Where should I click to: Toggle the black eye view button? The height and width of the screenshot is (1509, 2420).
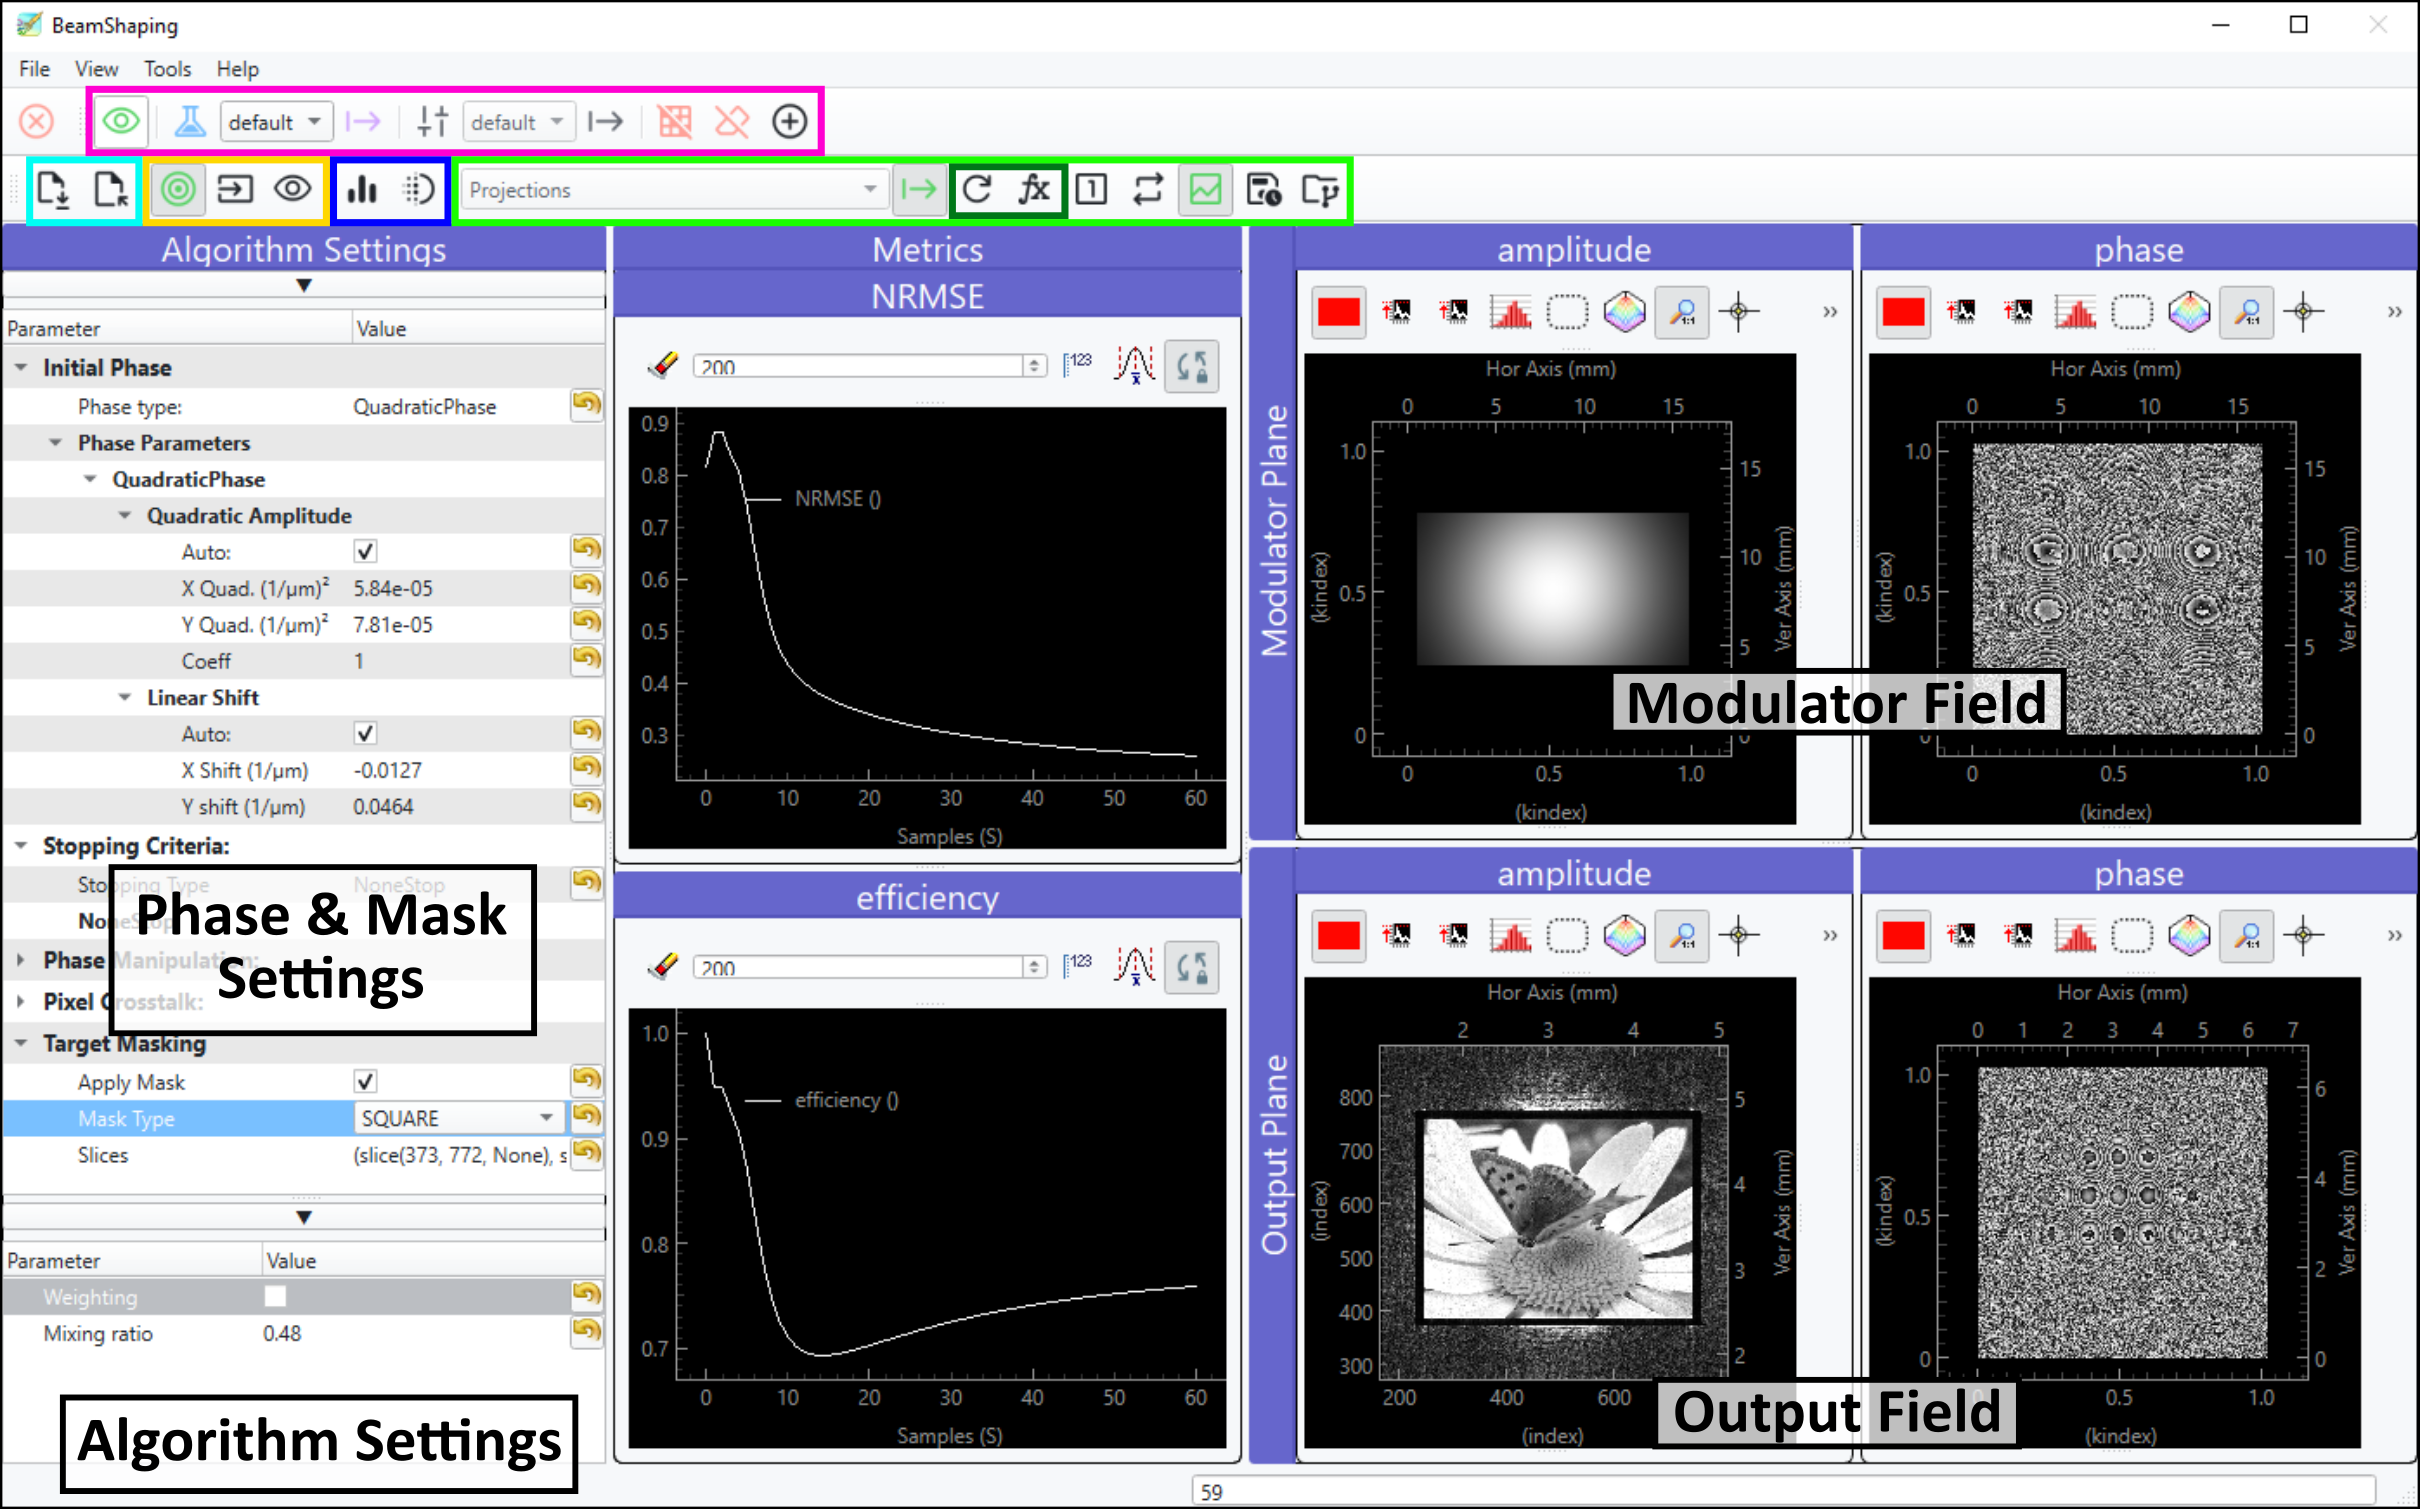tap(293, 189)
